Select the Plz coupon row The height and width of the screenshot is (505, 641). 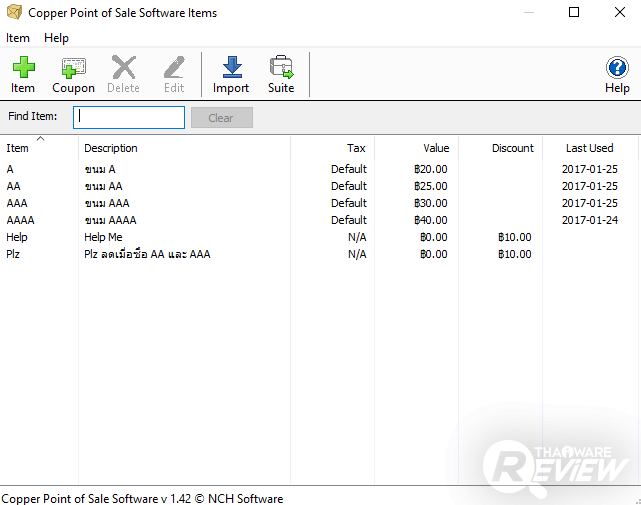pos(319,254)
